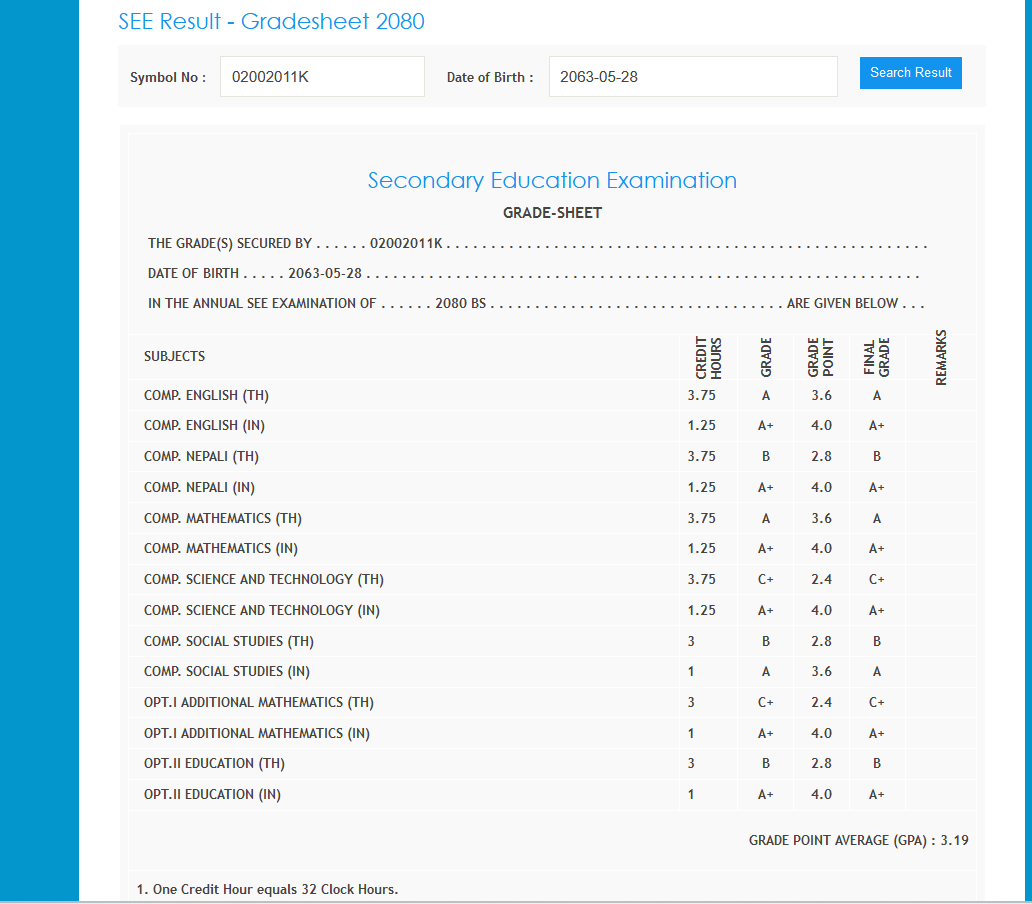The height and width of the screenshot is (904, 1032).
Task: Click the Search Result button
Action: point(910,73)
